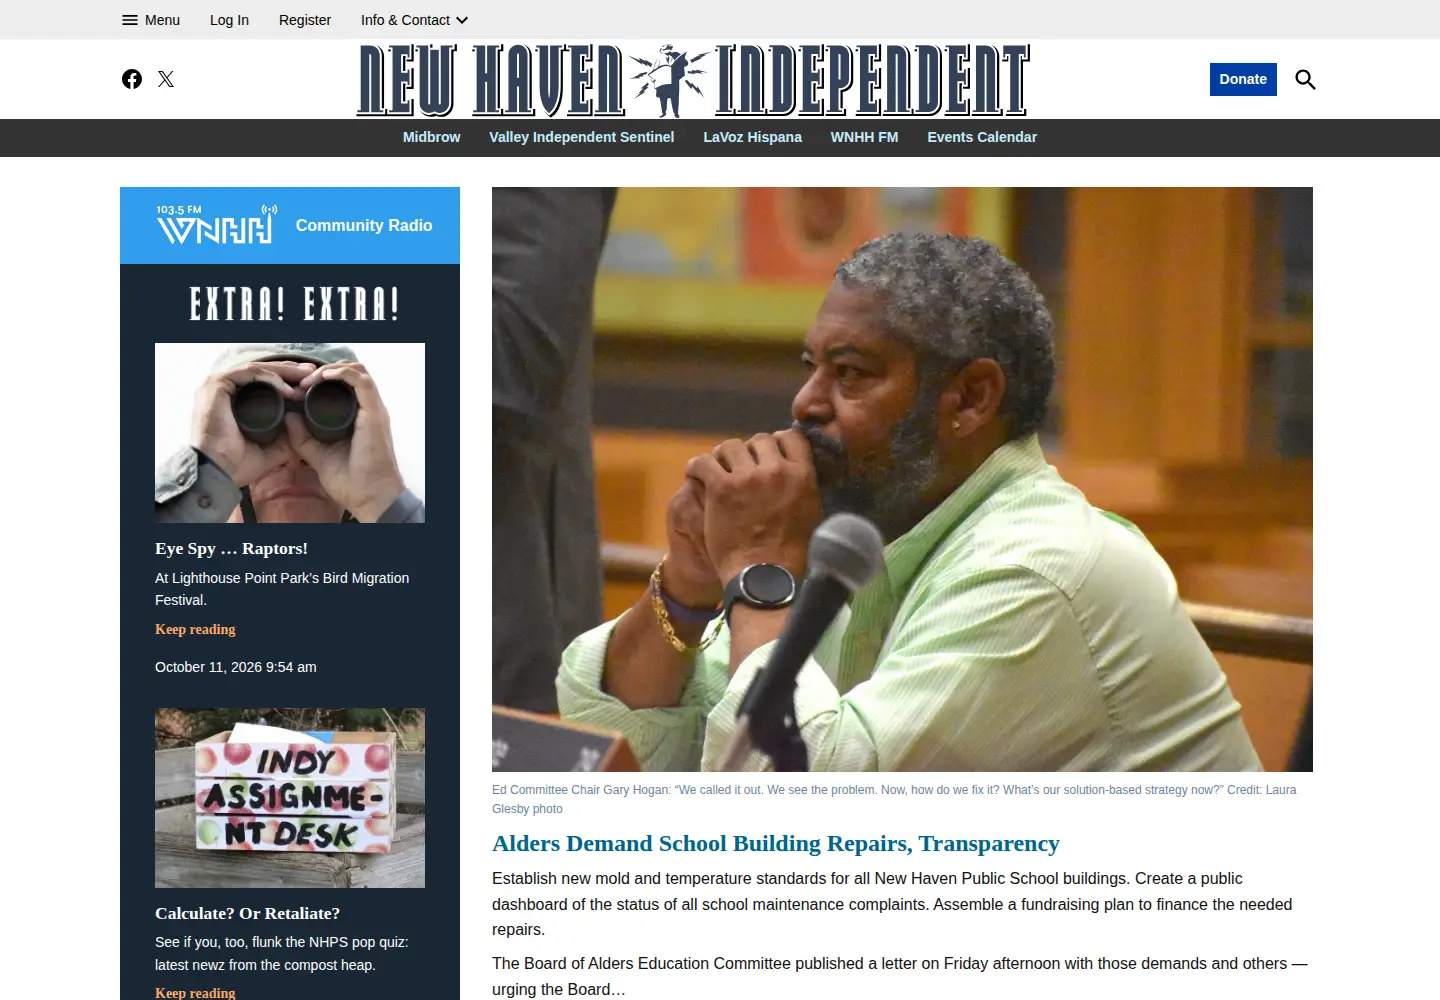Click the EXTRA! EXTRA! heading
This screenshot has height=1000, width=1440.
(294, 304)
